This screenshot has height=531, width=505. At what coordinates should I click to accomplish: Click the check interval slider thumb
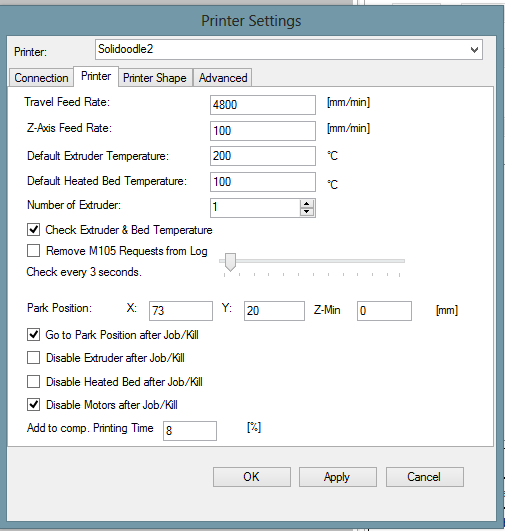point(230,262)
